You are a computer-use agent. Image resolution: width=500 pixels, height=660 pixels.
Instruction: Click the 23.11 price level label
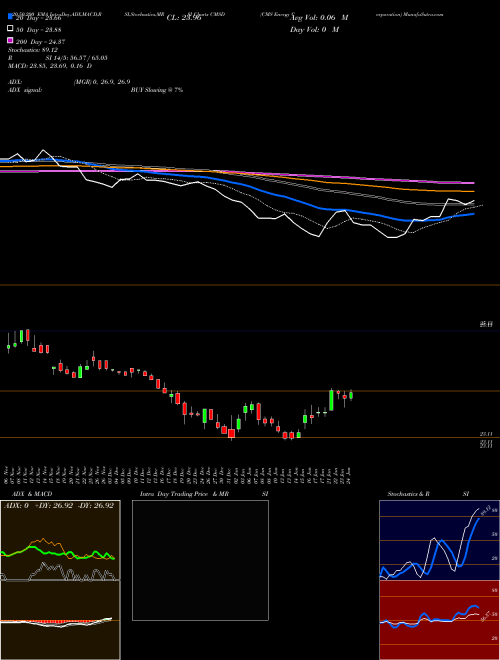tap(486, 434)
